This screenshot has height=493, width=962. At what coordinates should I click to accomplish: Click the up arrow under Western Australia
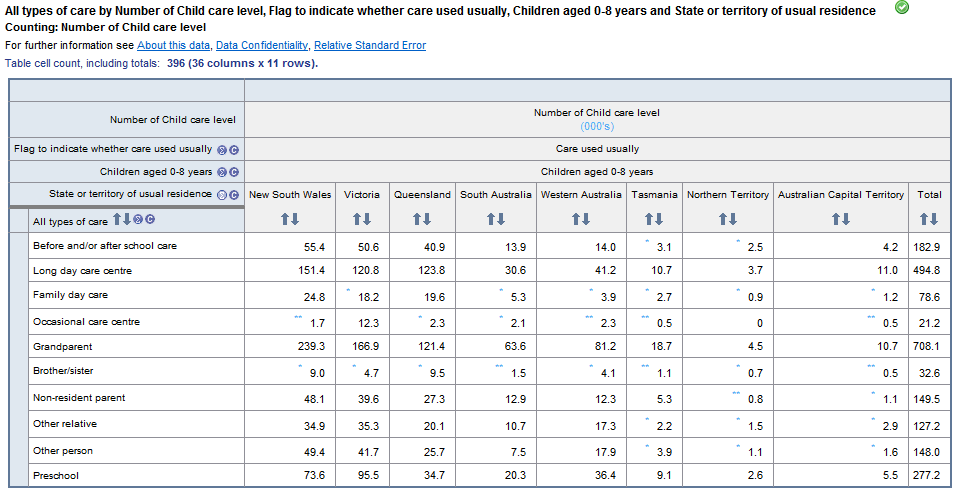click(576, 219)
